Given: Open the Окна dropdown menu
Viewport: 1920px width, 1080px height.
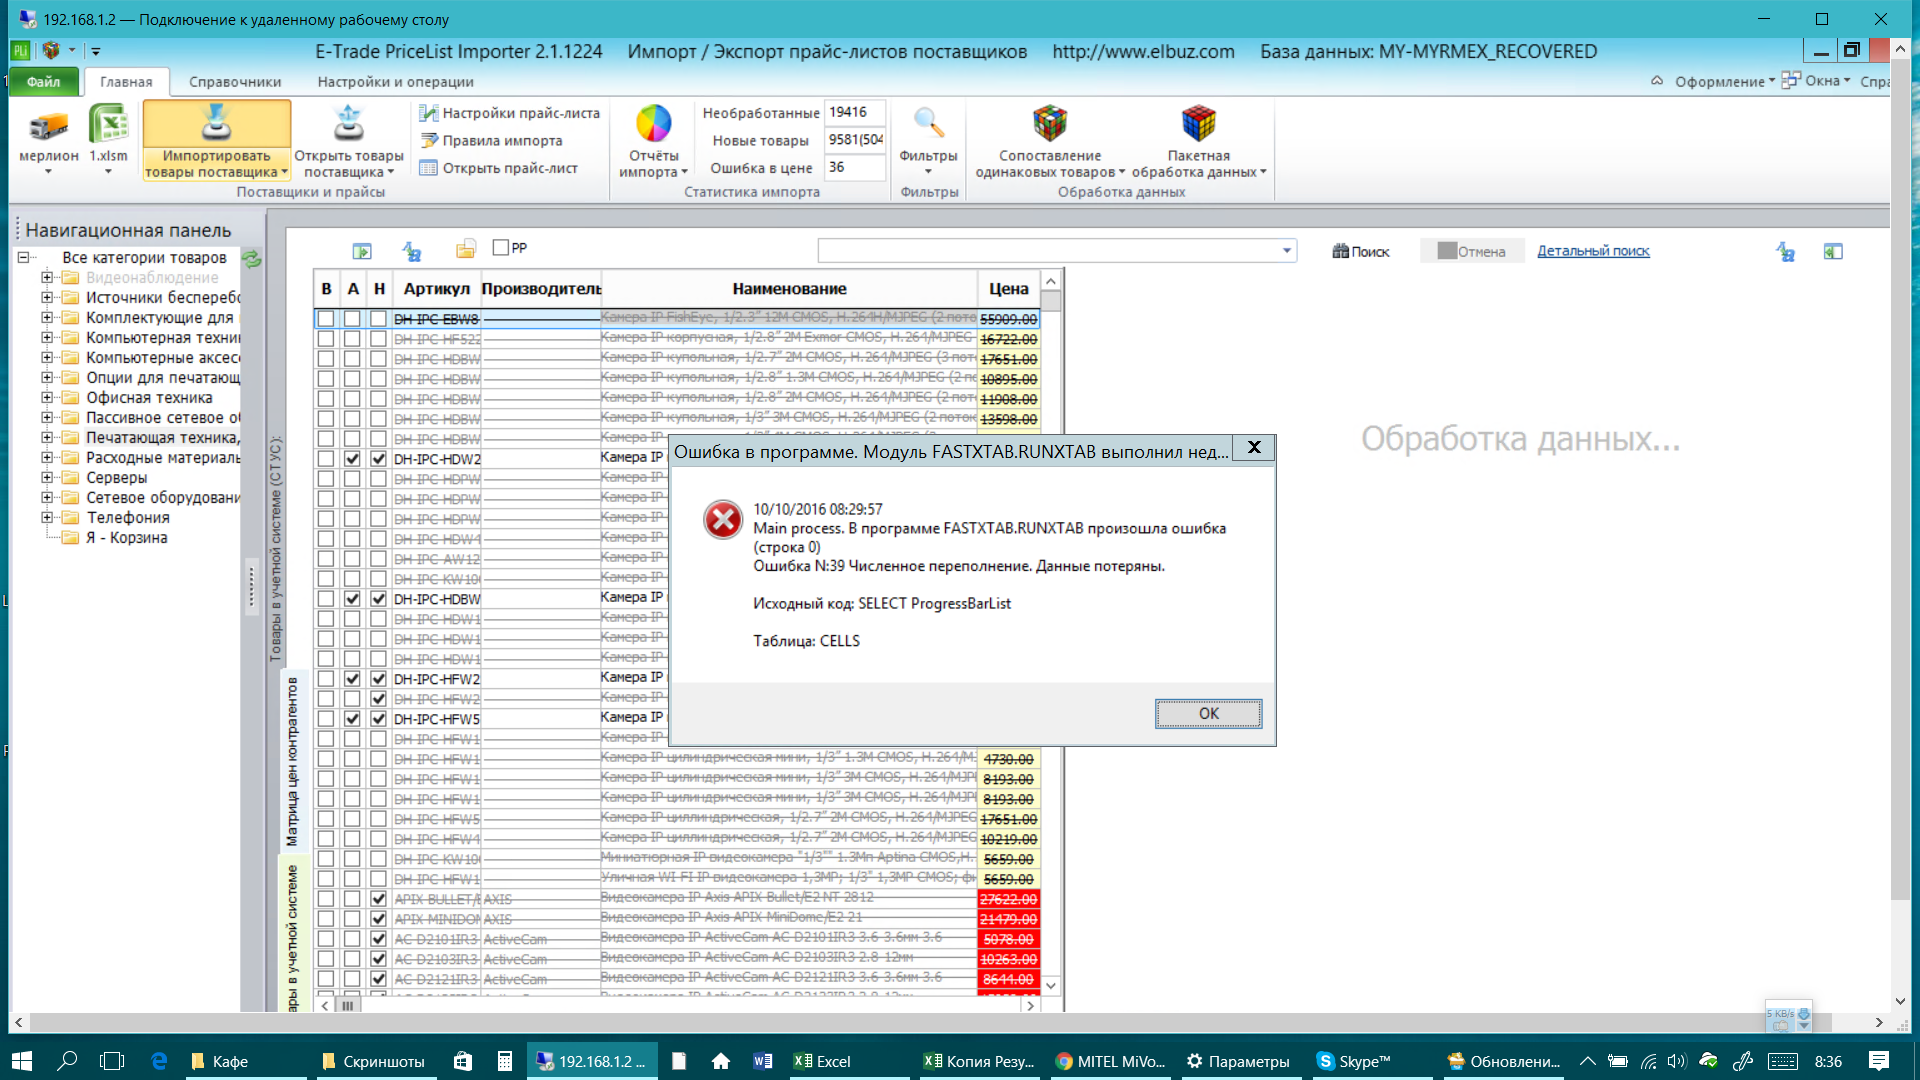Looking at the screenshot, I should pos(1816,80).
